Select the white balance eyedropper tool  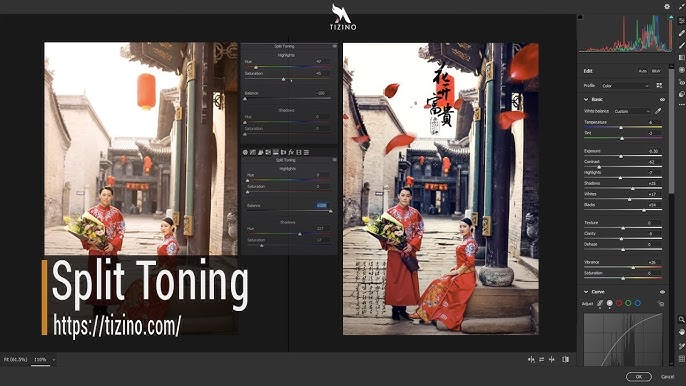click(x=658, y=111)
